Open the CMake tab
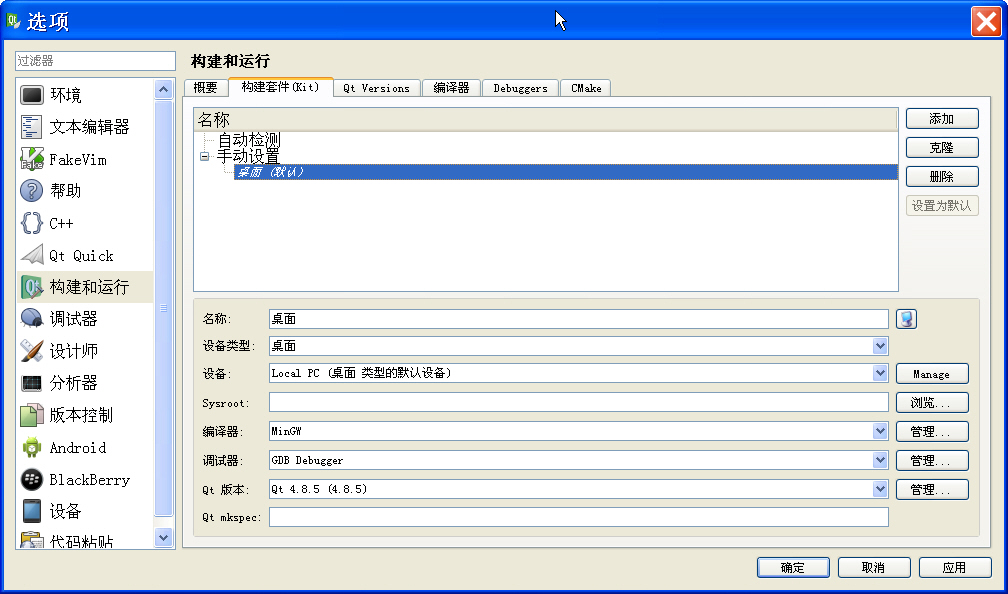This screenshot has width=1008, height=594. click(x=586, y=88)
